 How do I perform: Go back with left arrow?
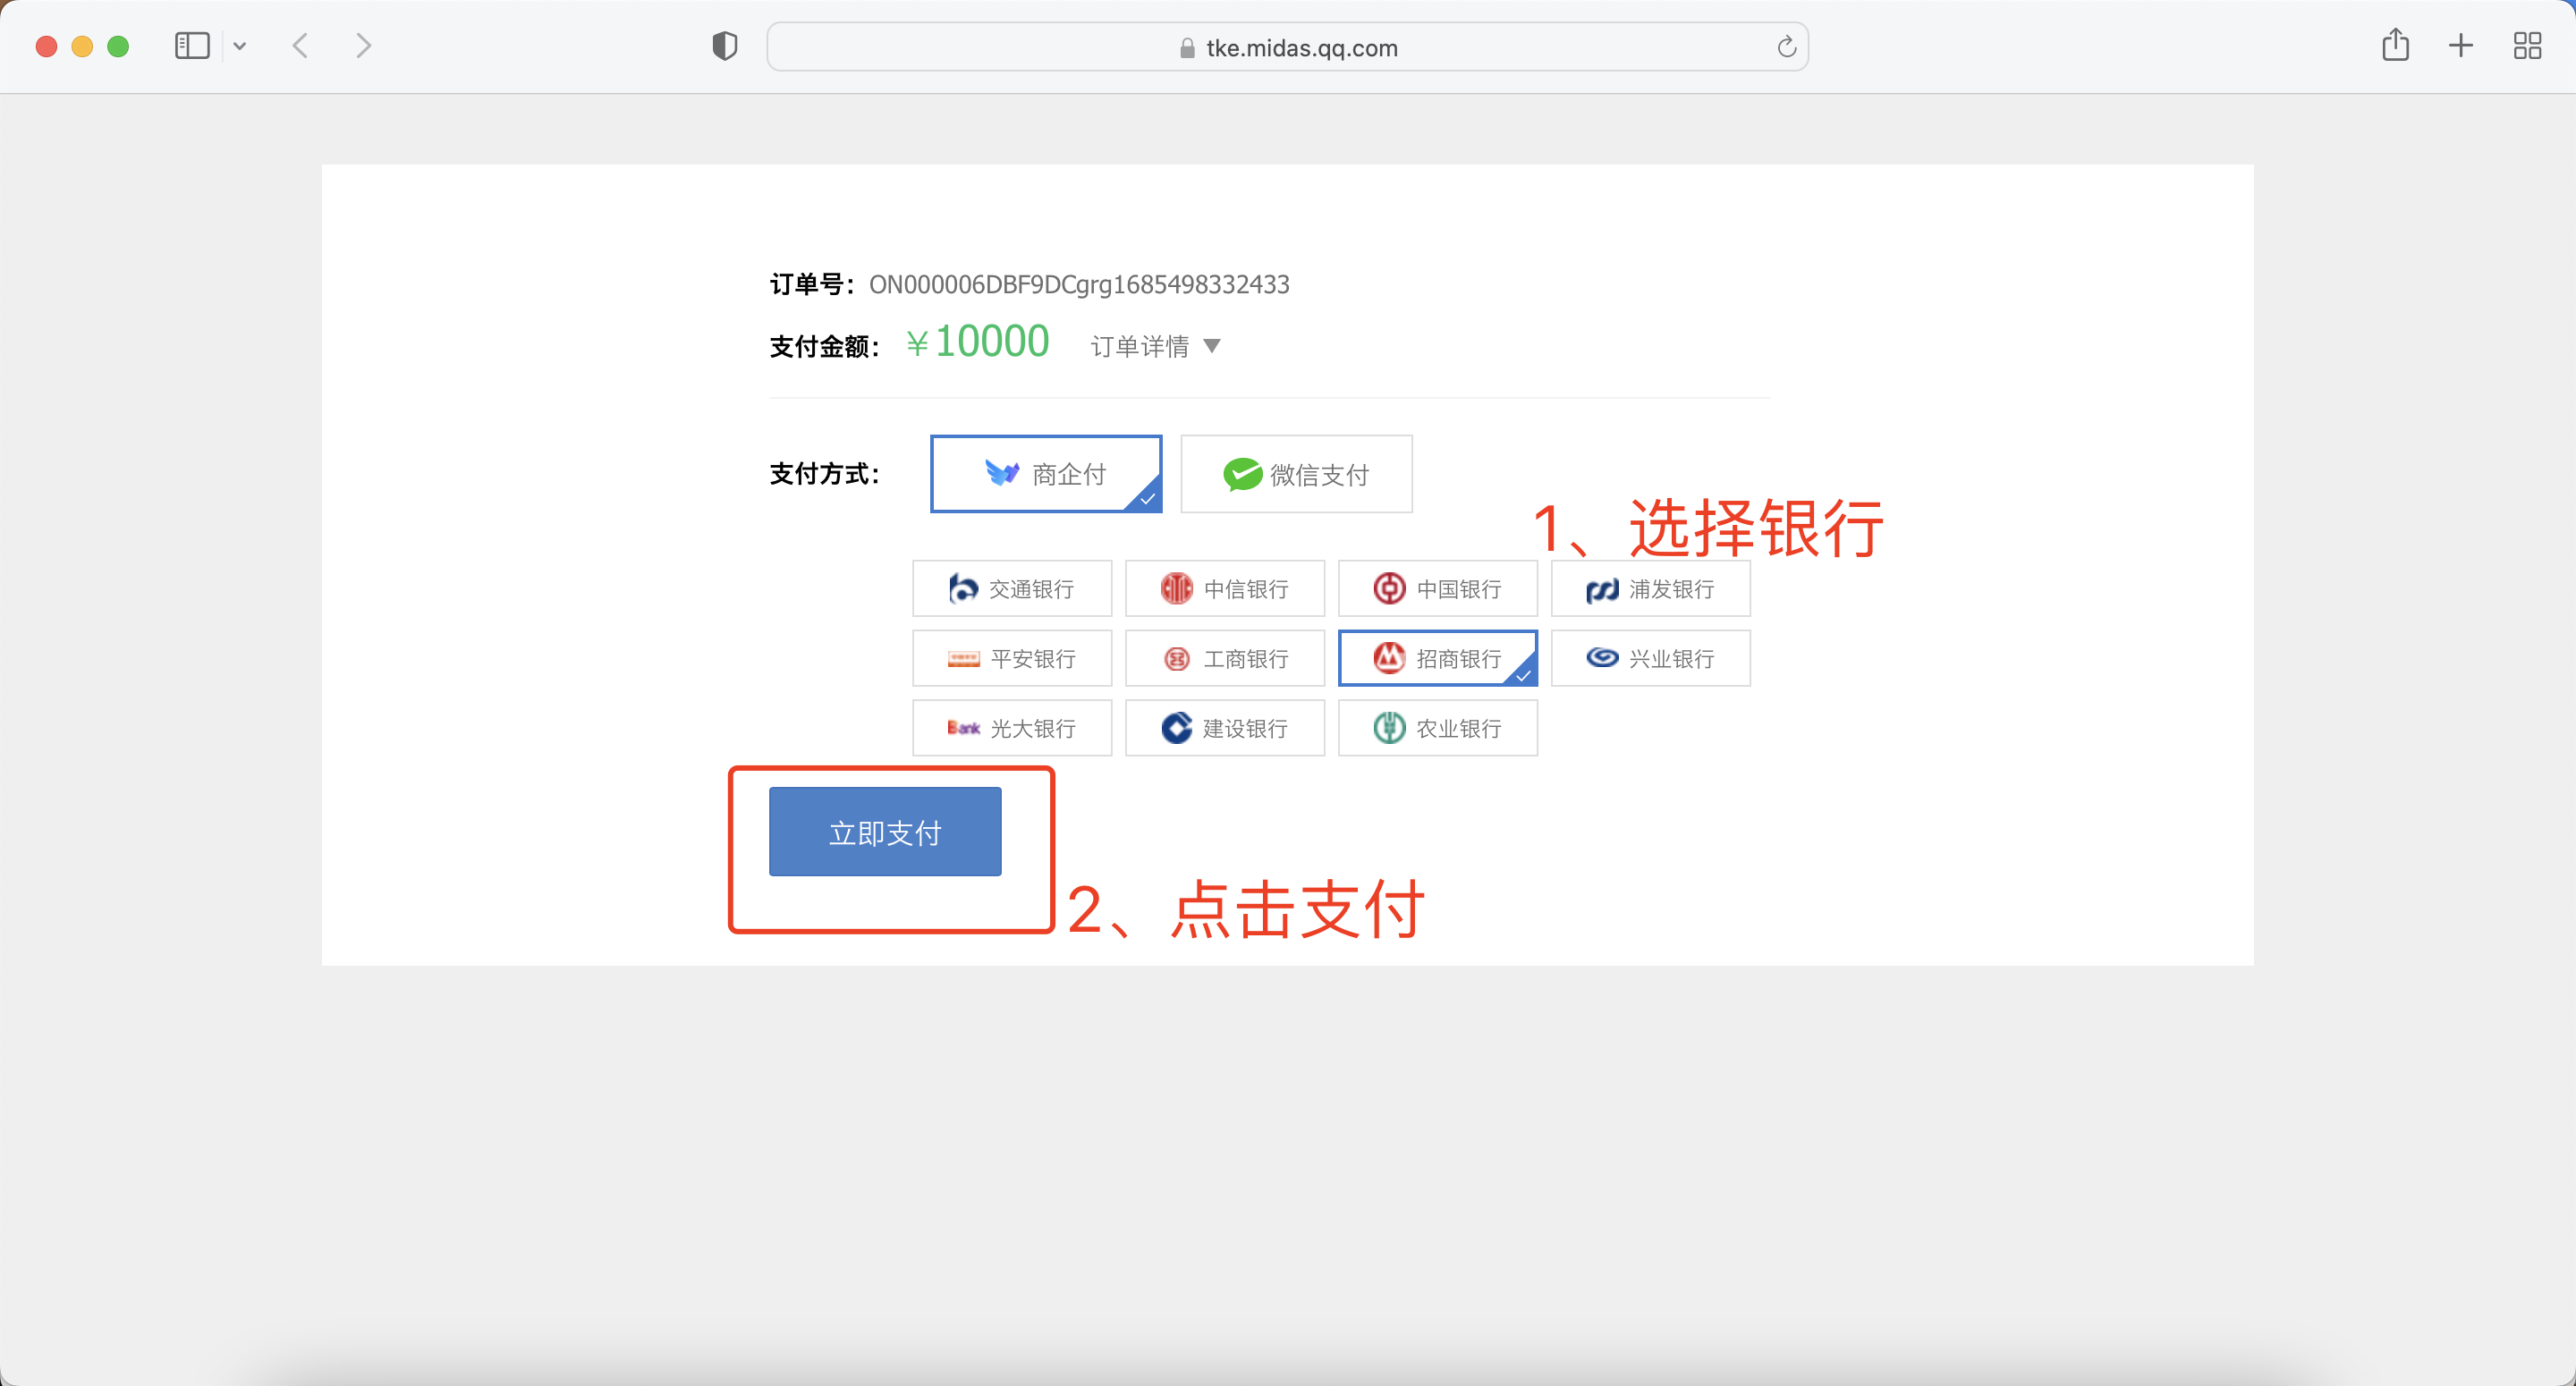click(300, 46)
